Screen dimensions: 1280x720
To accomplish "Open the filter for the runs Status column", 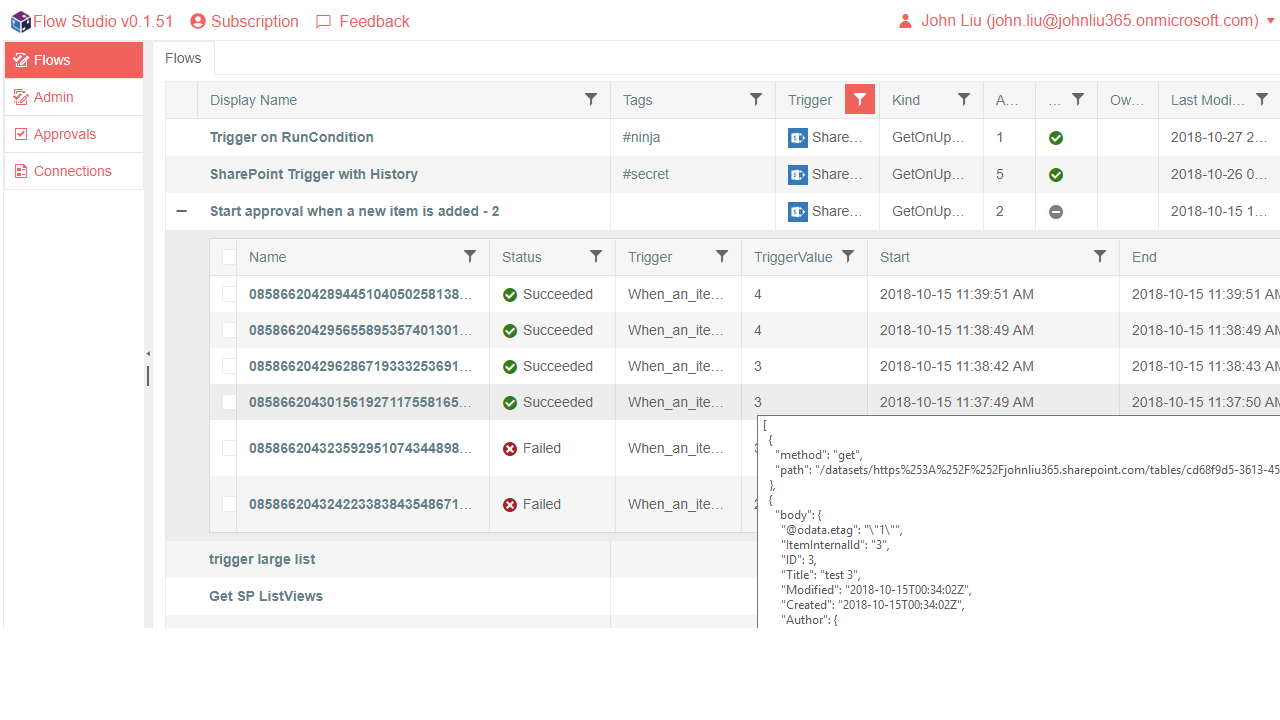I will [596, 256].
